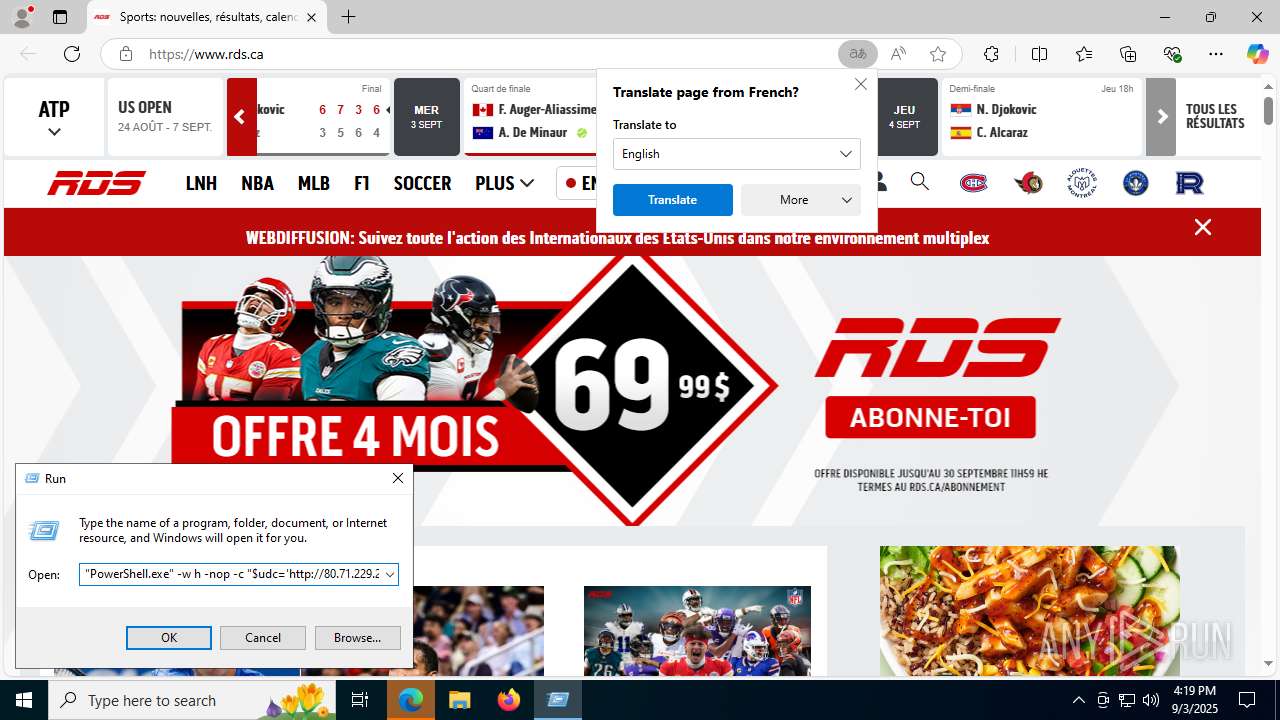This screenshot has width=1280, height=720.
Task: Click the RDS logo in navigation
Action: 97,183
